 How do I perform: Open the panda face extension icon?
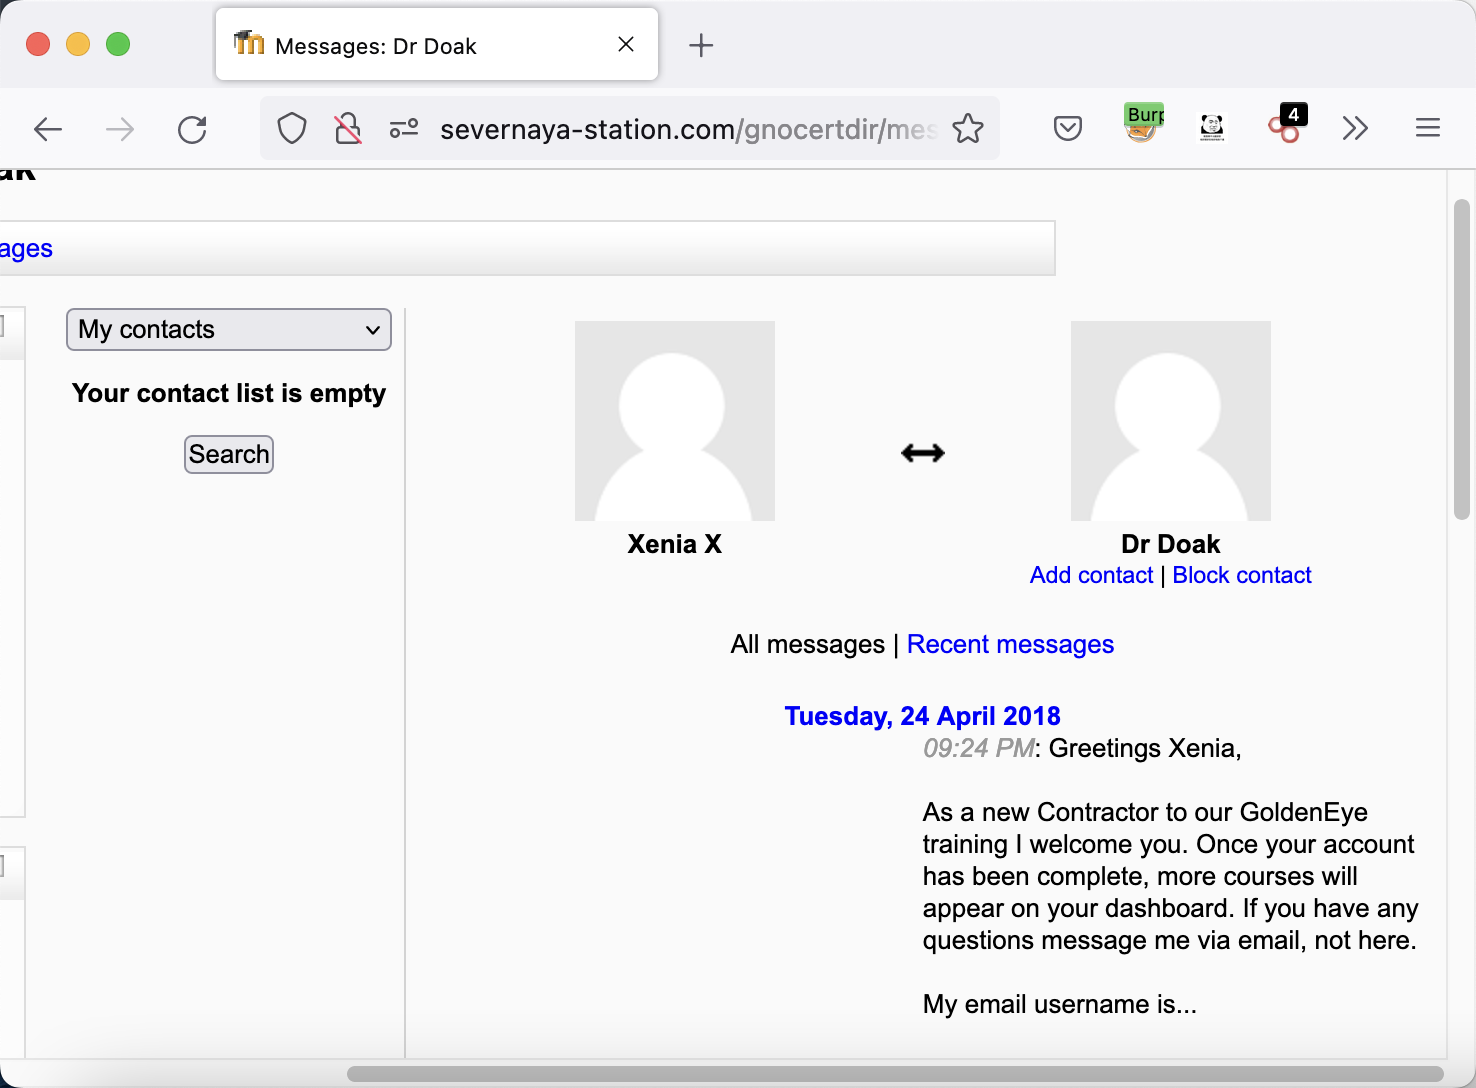tap(1212, 127)
